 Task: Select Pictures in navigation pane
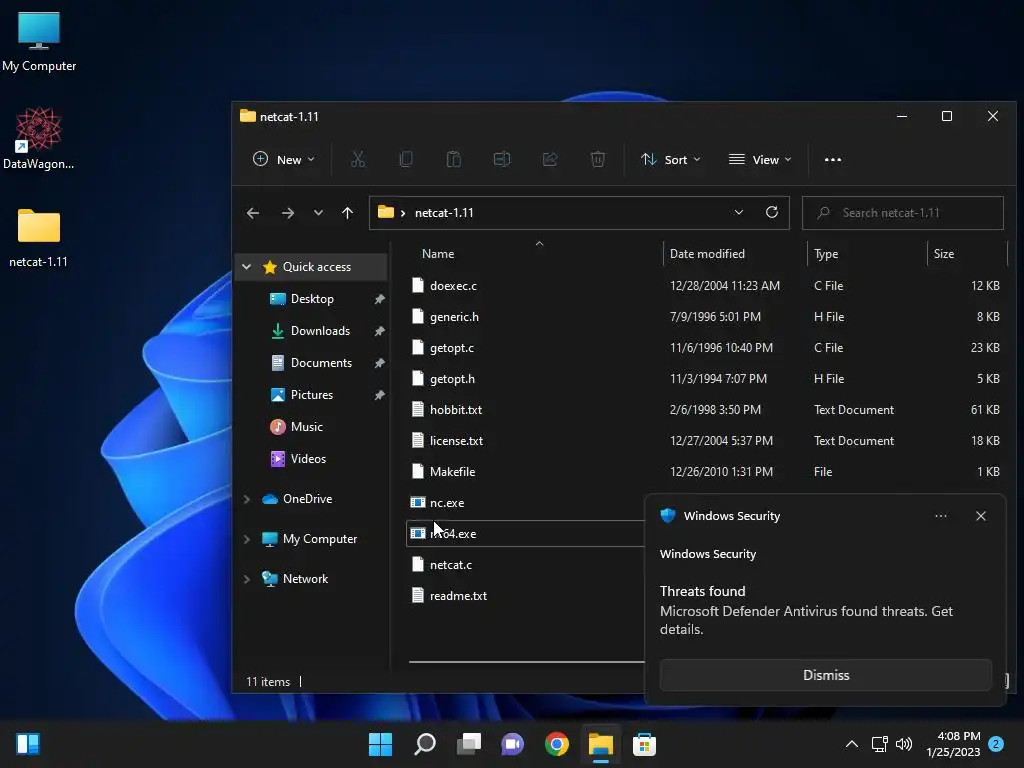(x=312, y=395)
